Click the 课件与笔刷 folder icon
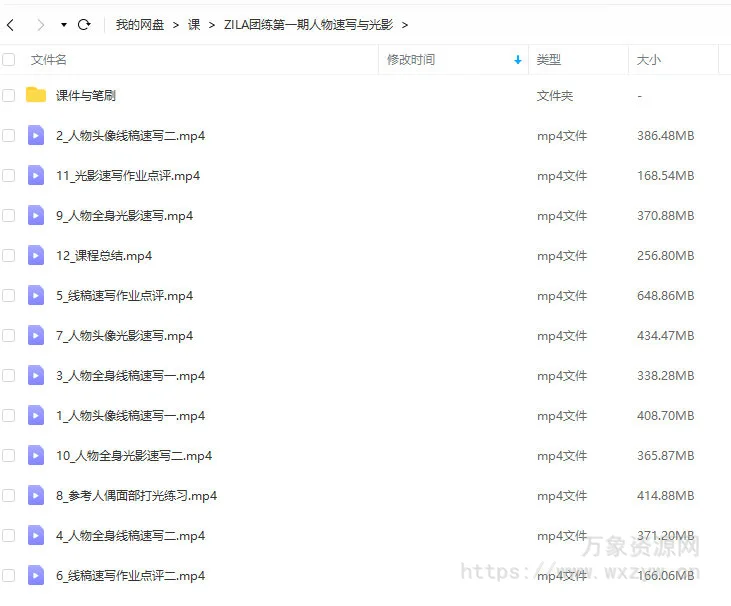Image resolution: width=731 pixels, height=606 pixels. click(x=36, y=96)
